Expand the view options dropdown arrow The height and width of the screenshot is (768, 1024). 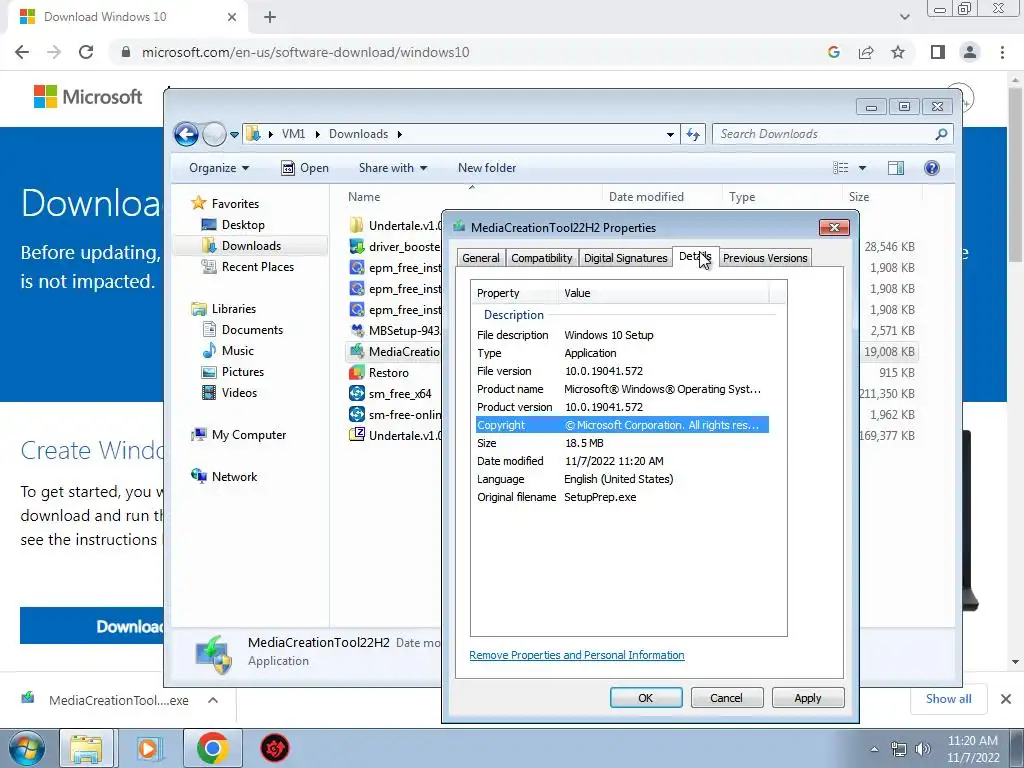pos(862,168)
